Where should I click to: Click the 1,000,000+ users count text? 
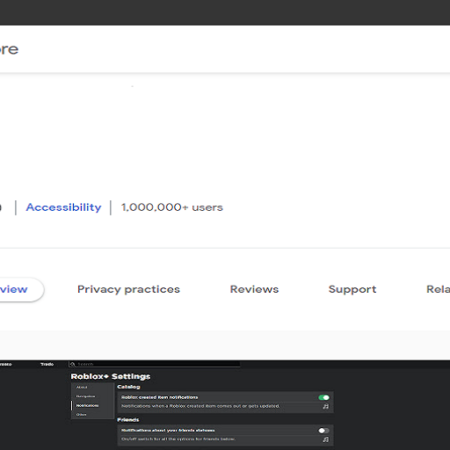tap(172, 207)
